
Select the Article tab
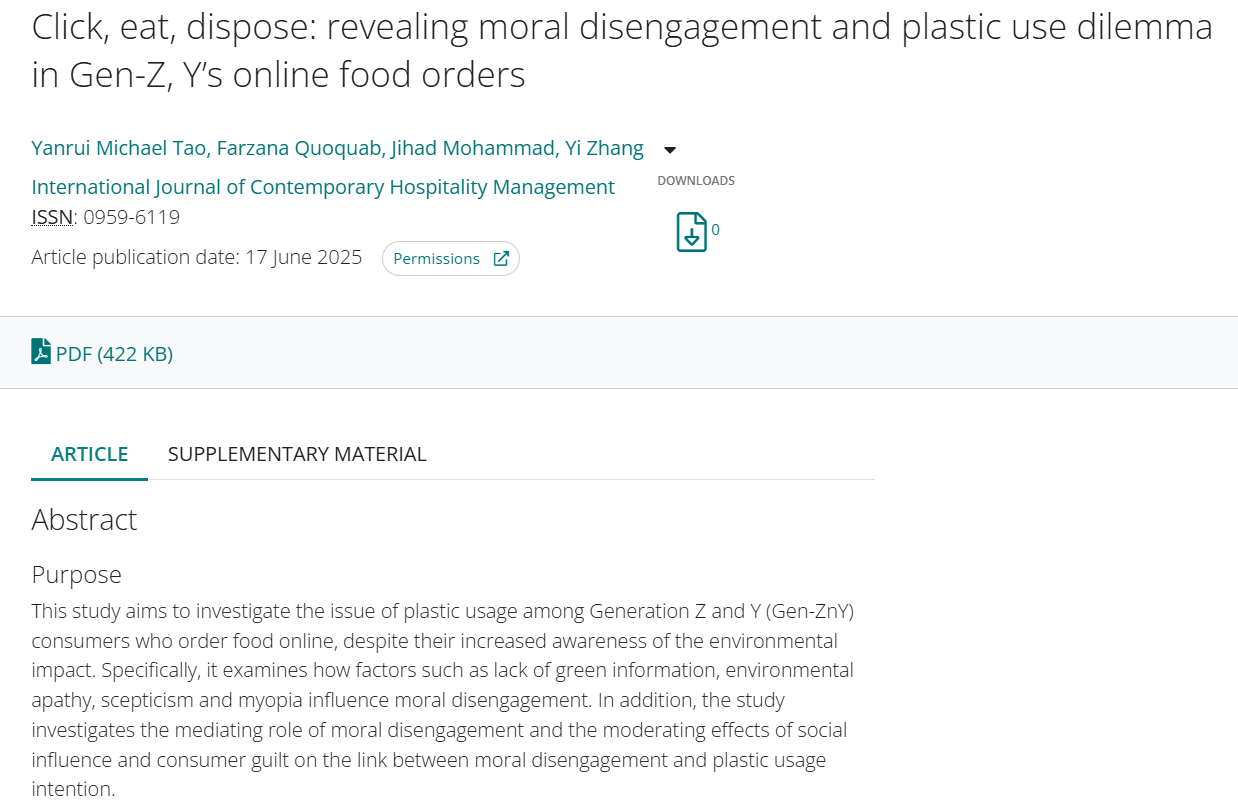90,454
